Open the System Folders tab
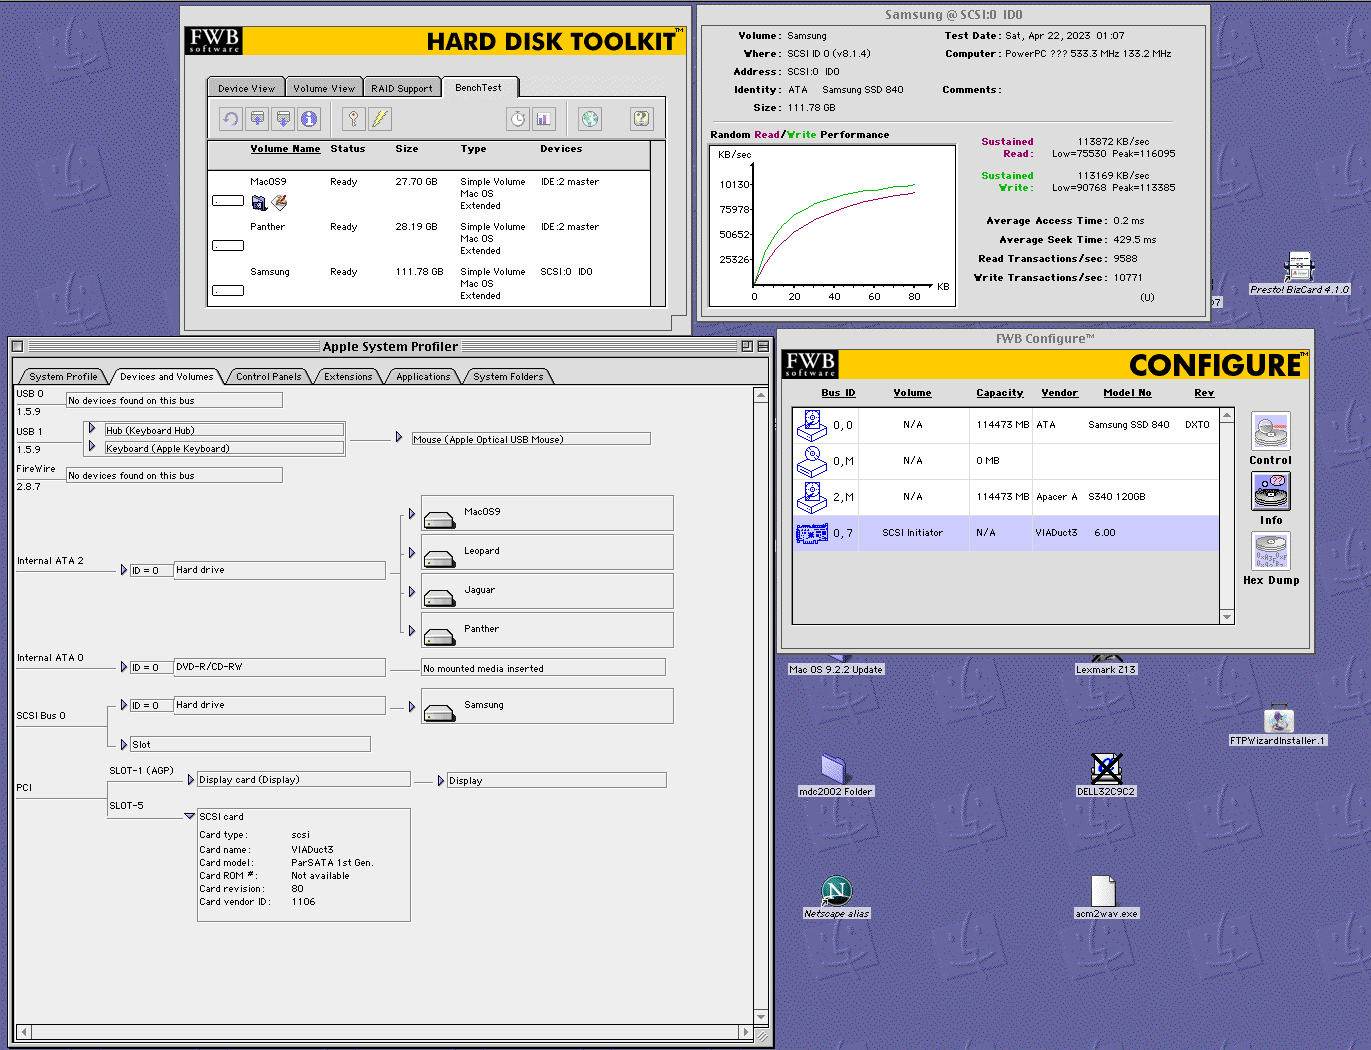 pyautogui.click(x=508, y=377)
